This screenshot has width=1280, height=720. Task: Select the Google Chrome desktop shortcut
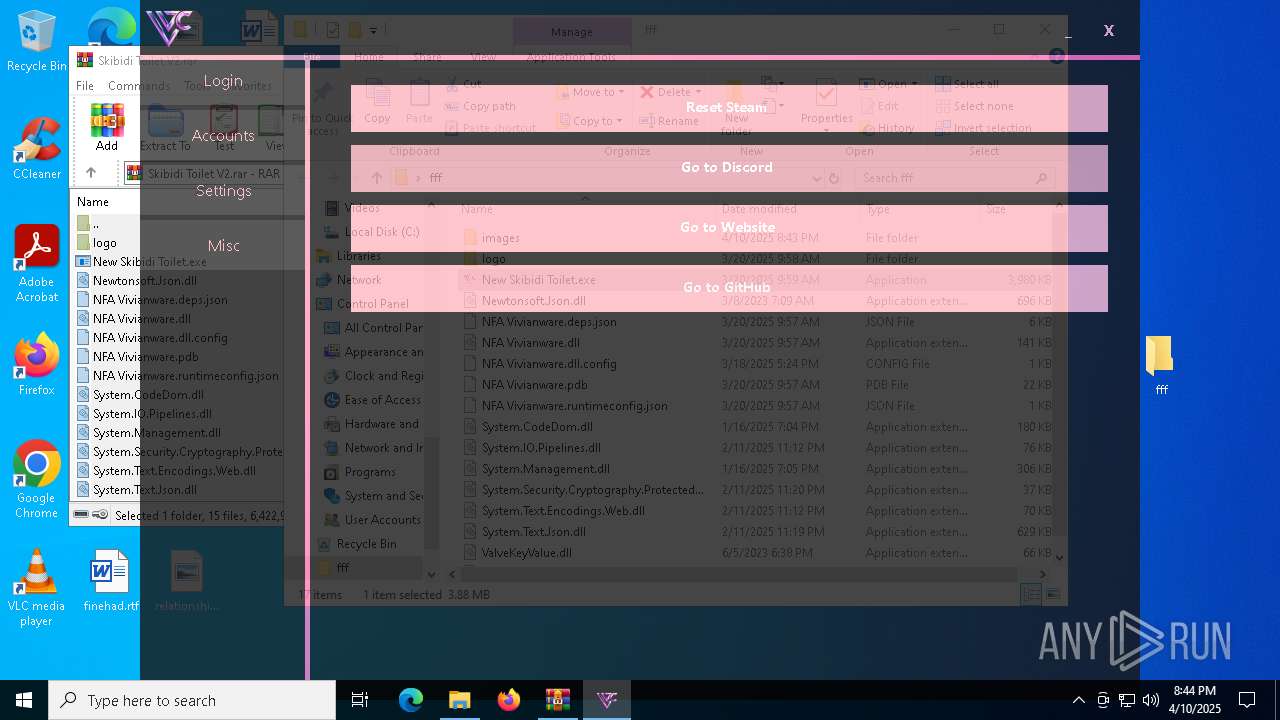(x=36, y=480)
